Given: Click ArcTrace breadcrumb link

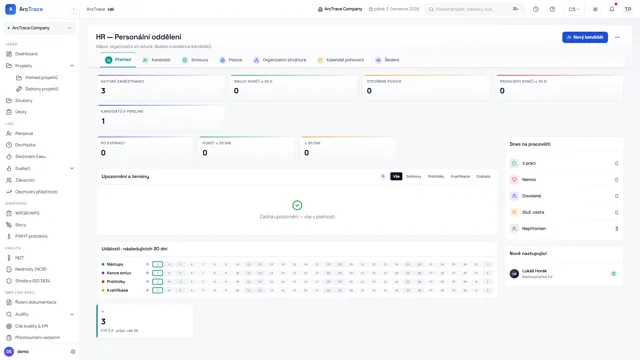Looking at the screenshot, I should coord(96,9).
